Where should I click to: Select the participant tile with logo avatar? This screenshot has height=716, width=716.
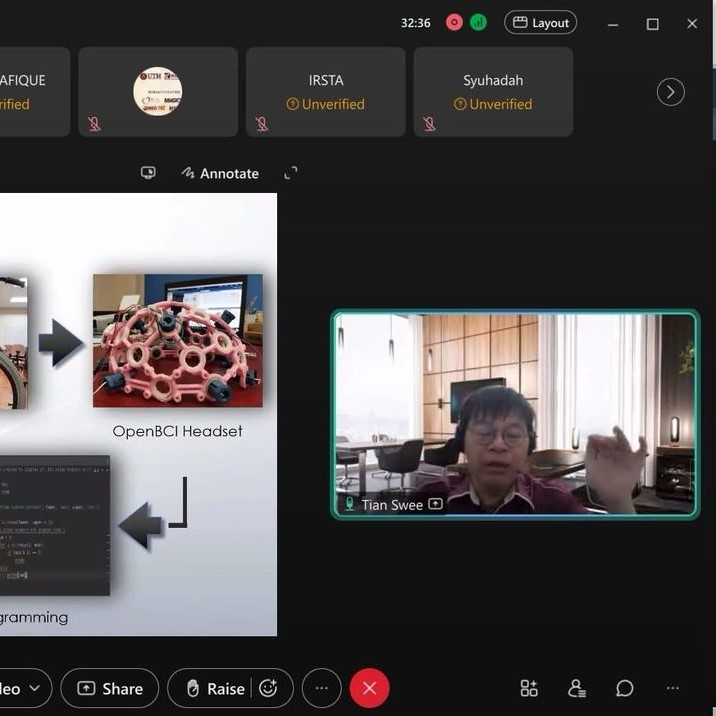(x=158, y=92)
